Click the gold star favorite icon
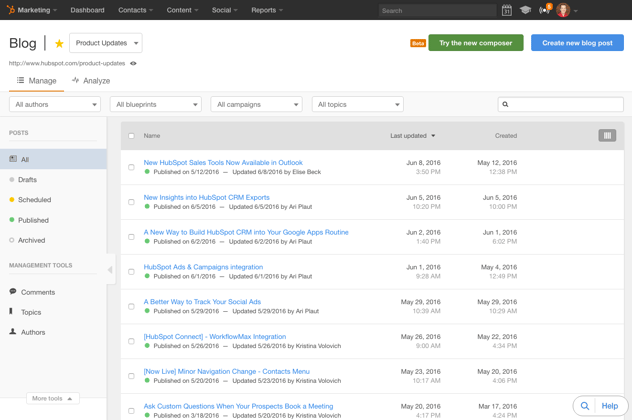632x420 pixels. coord(59,44)
